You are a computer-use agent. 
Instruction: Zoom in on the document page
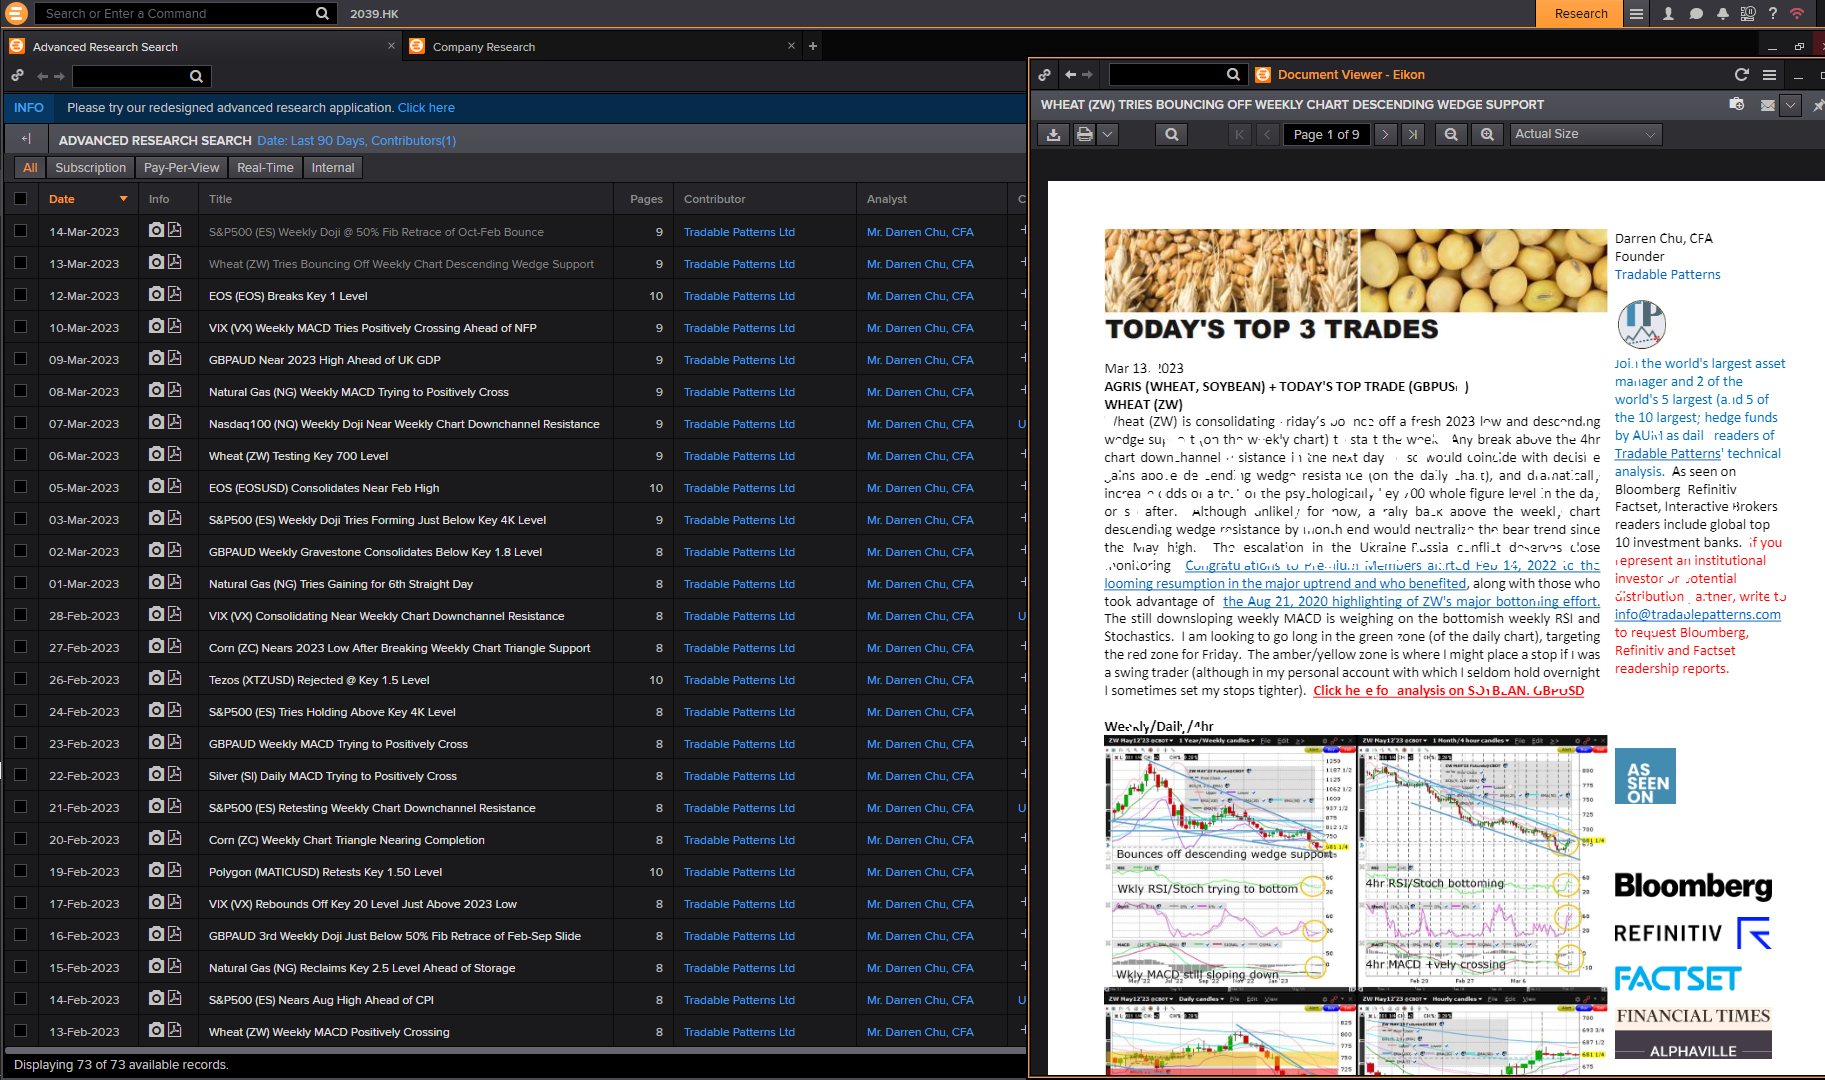pos(1487,134)
